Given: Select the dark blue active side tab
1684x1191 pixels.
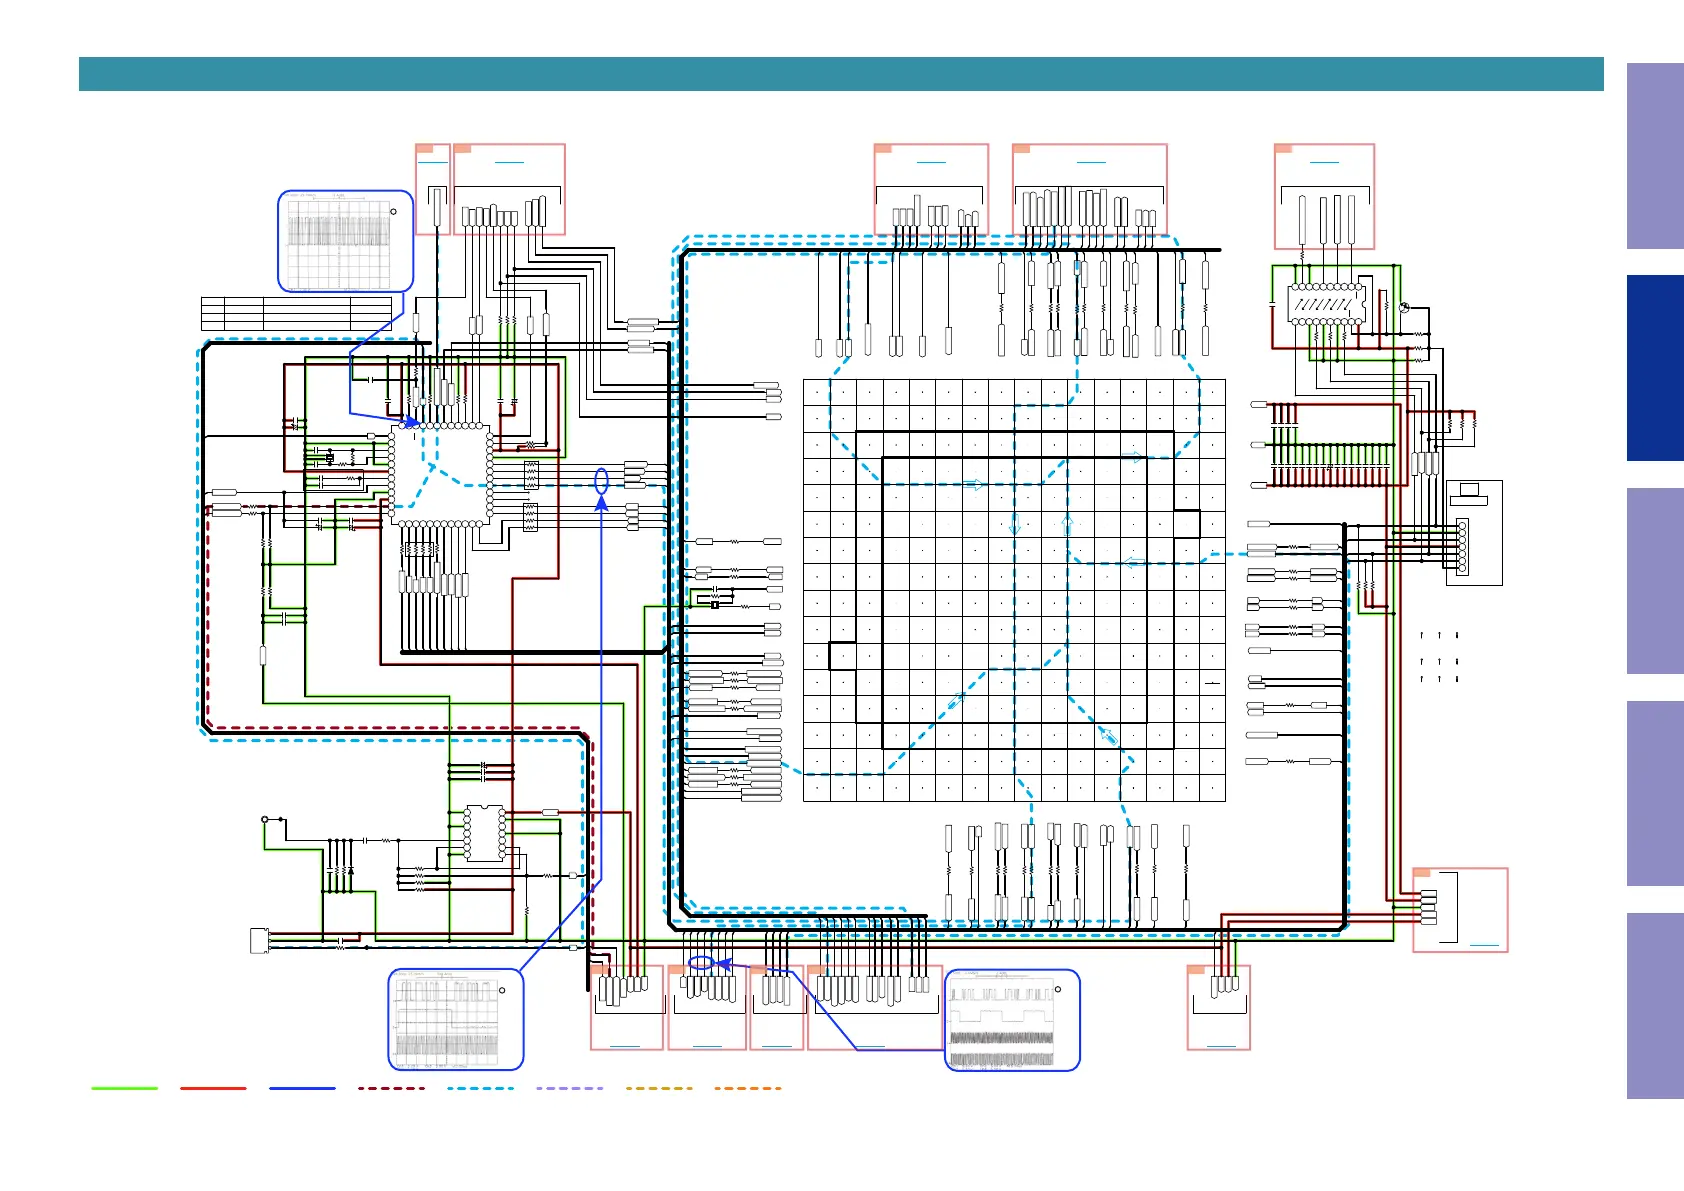Looking at the screenshot, I should coord(1654,368).
